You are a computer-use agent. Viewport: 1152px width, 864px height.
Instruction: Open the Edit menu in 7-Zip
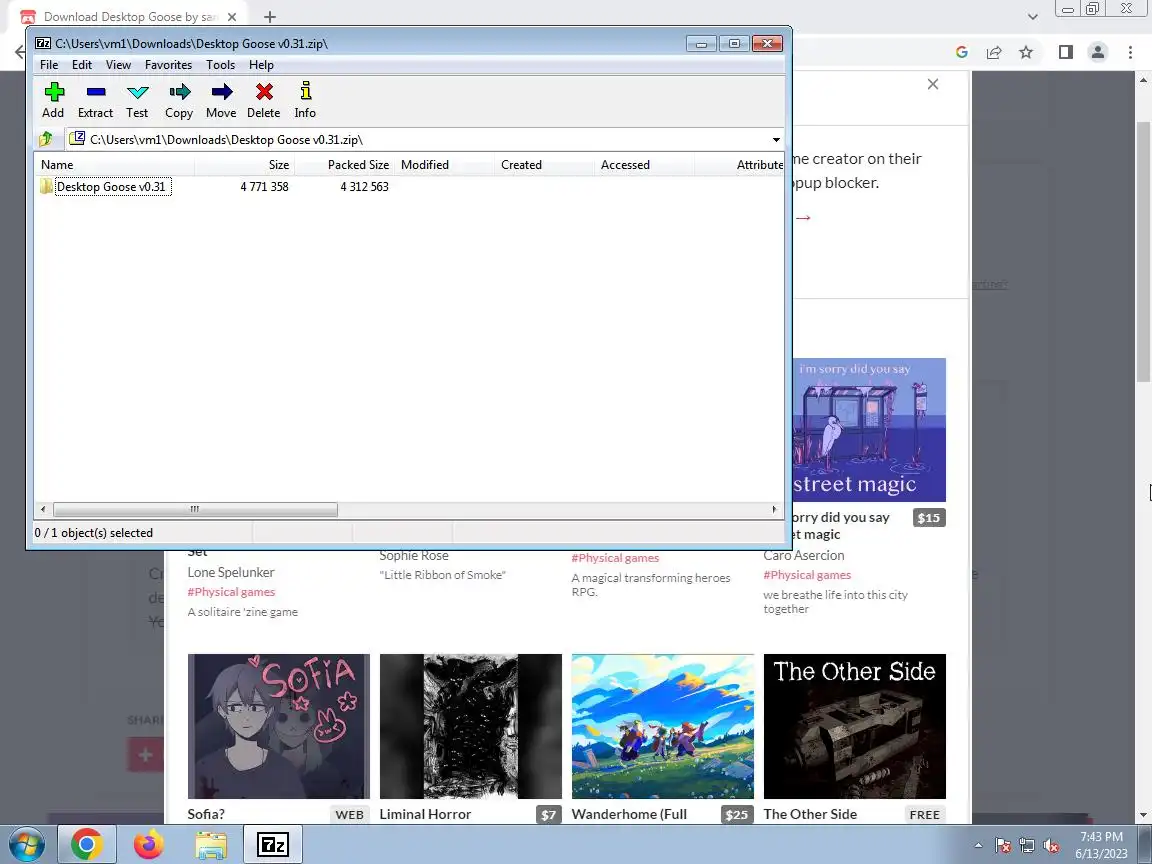pyautogui.click(x=82, y=65)
